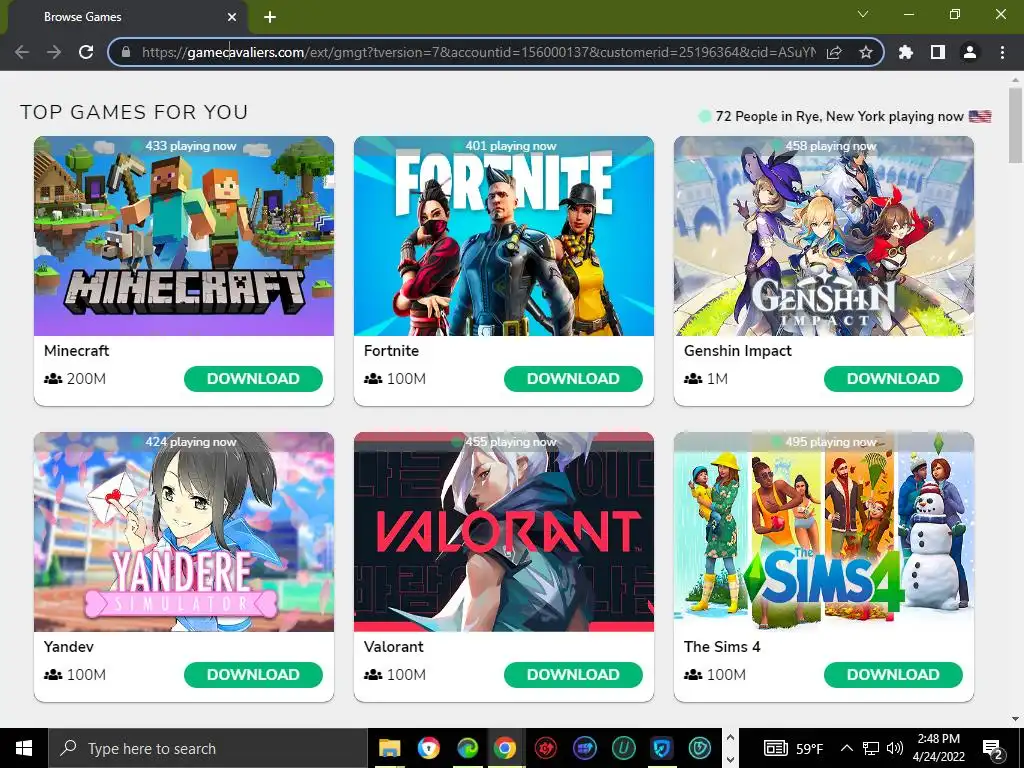Click the Fortnite title text
This screenshot has width=1024, height=768.
(x=391, y=351)
